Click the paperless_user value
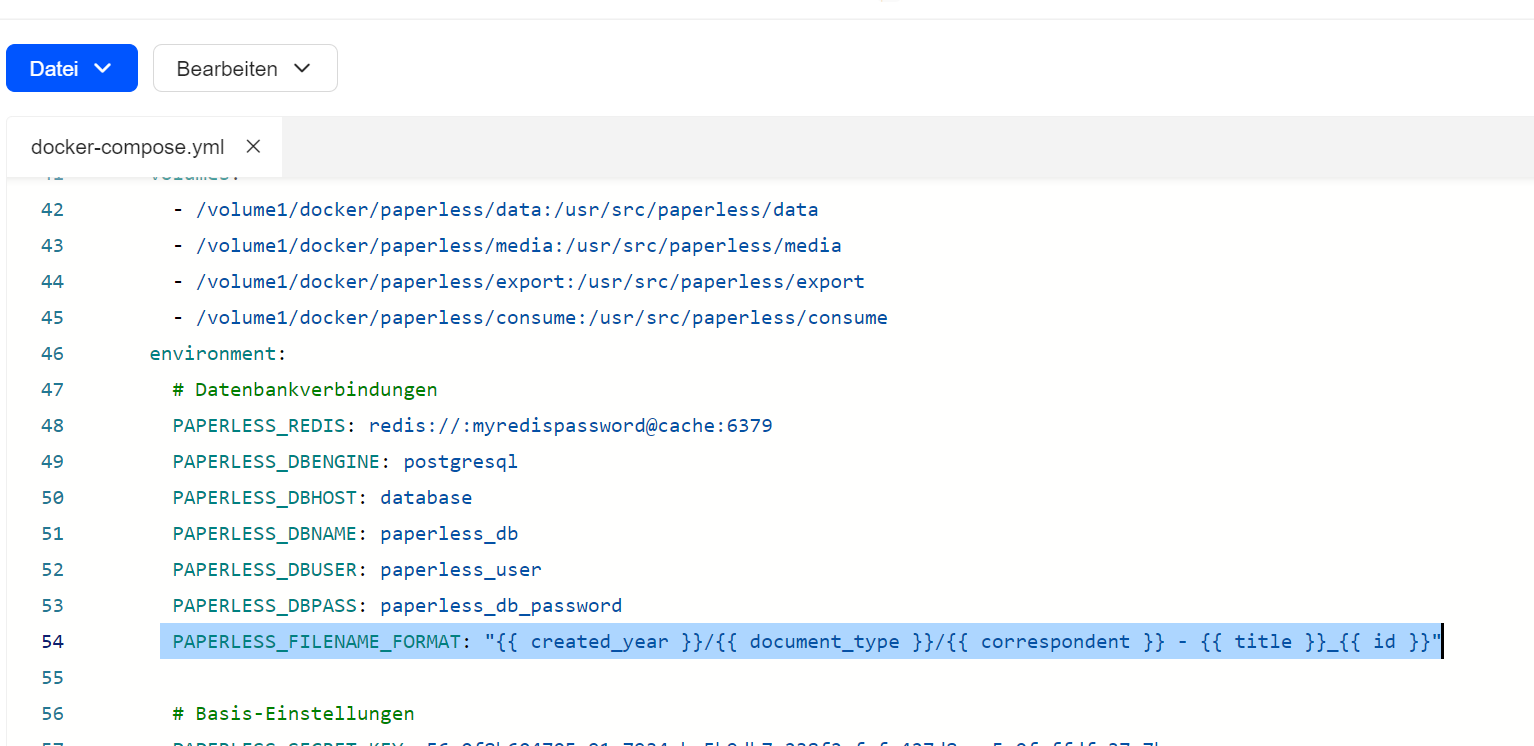The image size is (1534, 746). coord(461,570)
